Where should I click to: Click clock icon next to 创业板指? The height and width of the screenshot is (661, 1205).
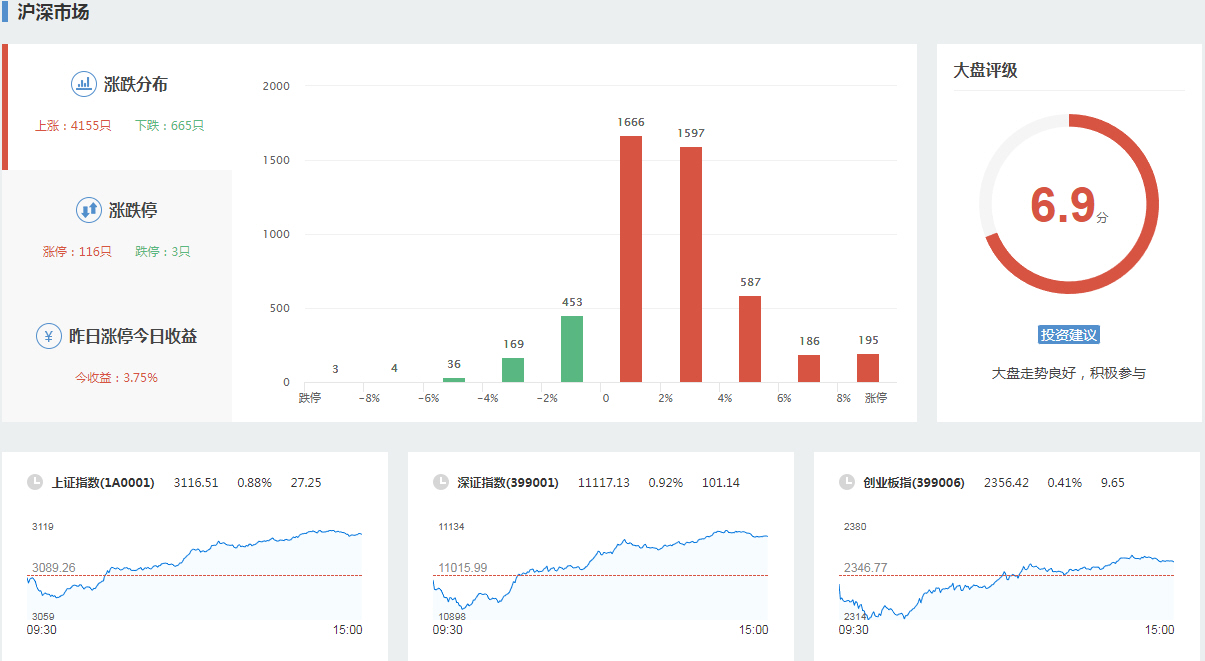pos(847,482)
